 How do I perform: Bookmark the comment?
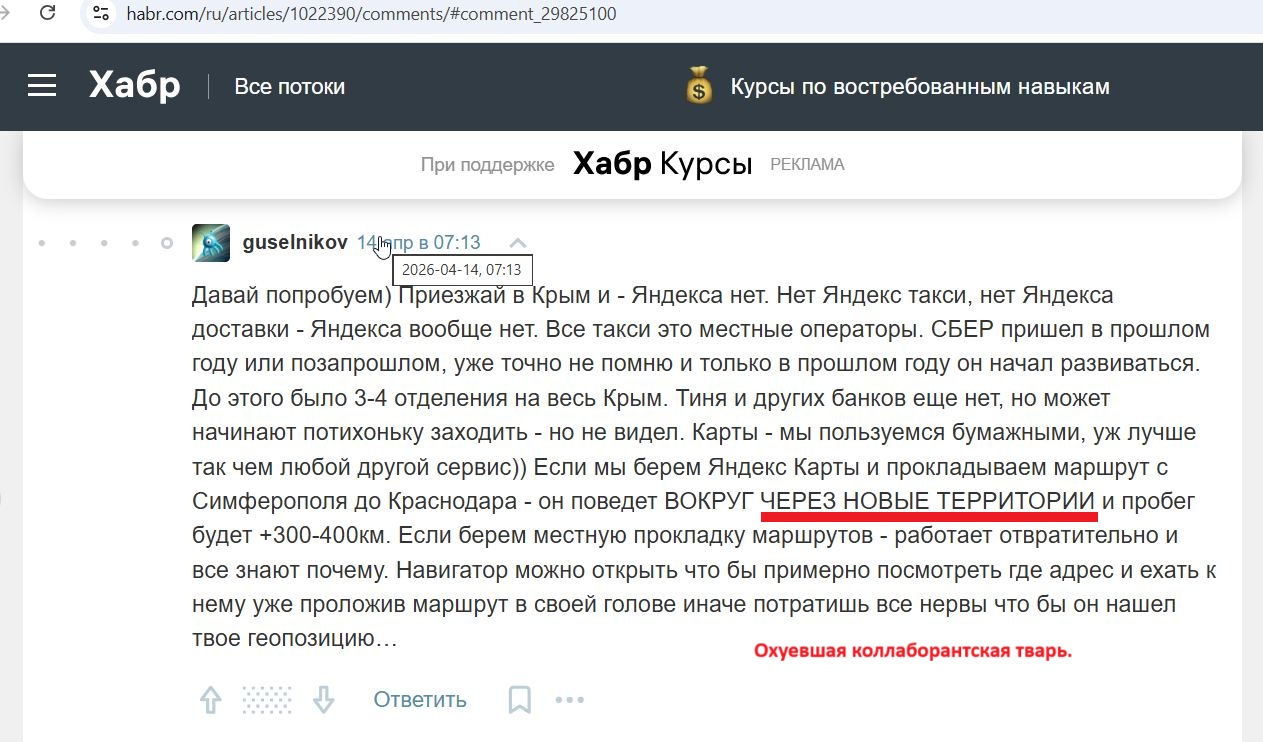pos(519,700)
